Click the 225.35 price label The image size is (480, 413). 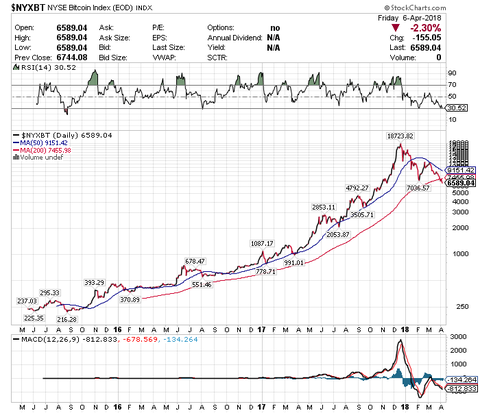pyautogui.click(x=34, y=318)
